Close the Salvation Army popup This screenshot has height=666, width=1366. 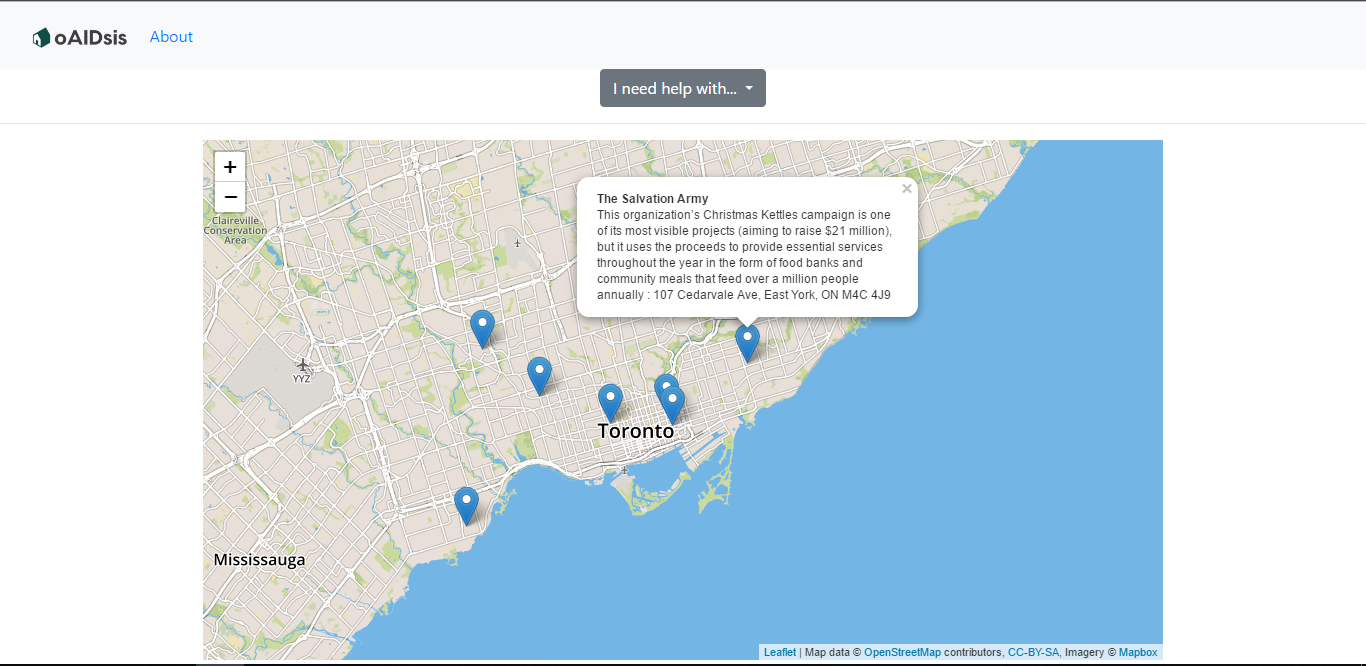tap(906, 188)
